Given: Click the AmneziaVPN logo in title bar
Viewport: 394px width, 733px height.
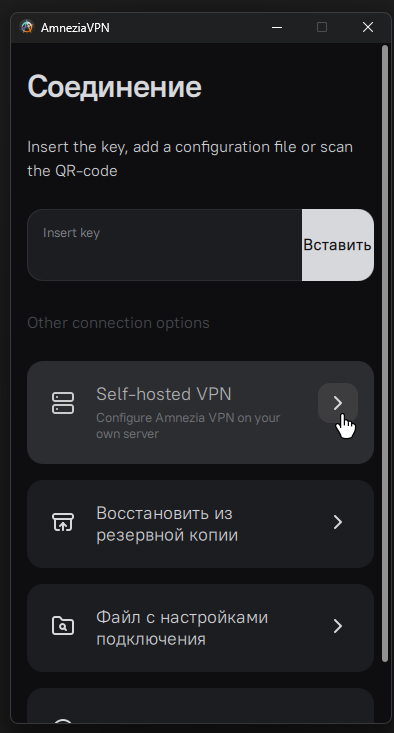Looking at the screenshot, I should point(27,27).
